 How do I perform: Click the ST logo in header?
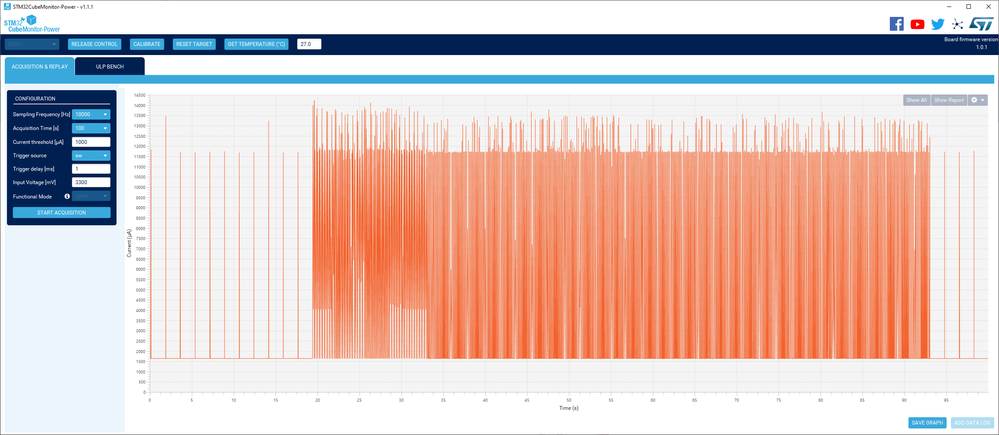[x=981, y=24]
